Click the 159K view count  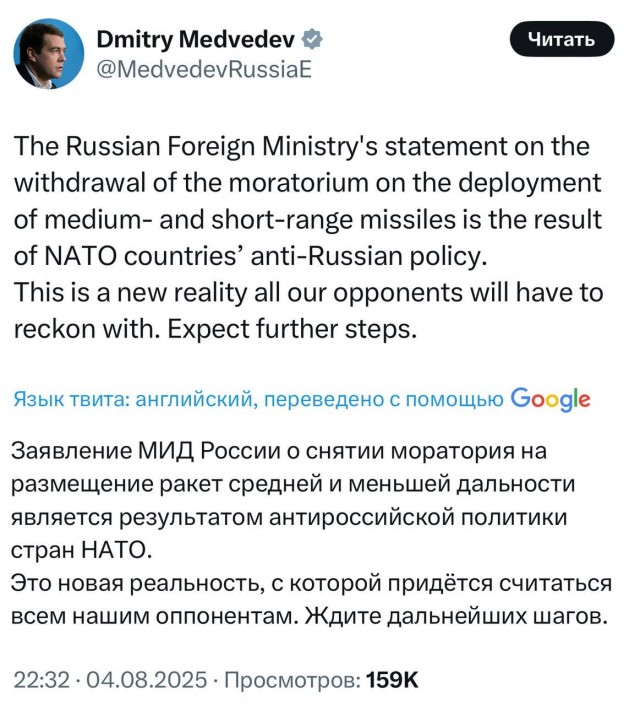pos(392,679)
